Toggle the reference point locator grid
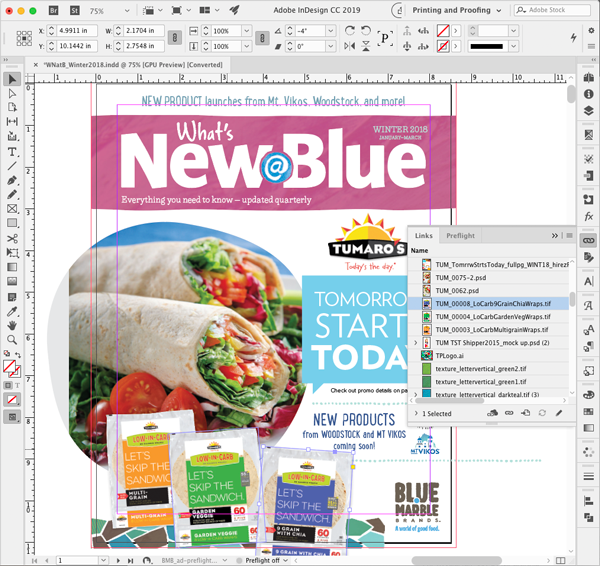Viewport: 600px width, 566px height. click(24, 38)
